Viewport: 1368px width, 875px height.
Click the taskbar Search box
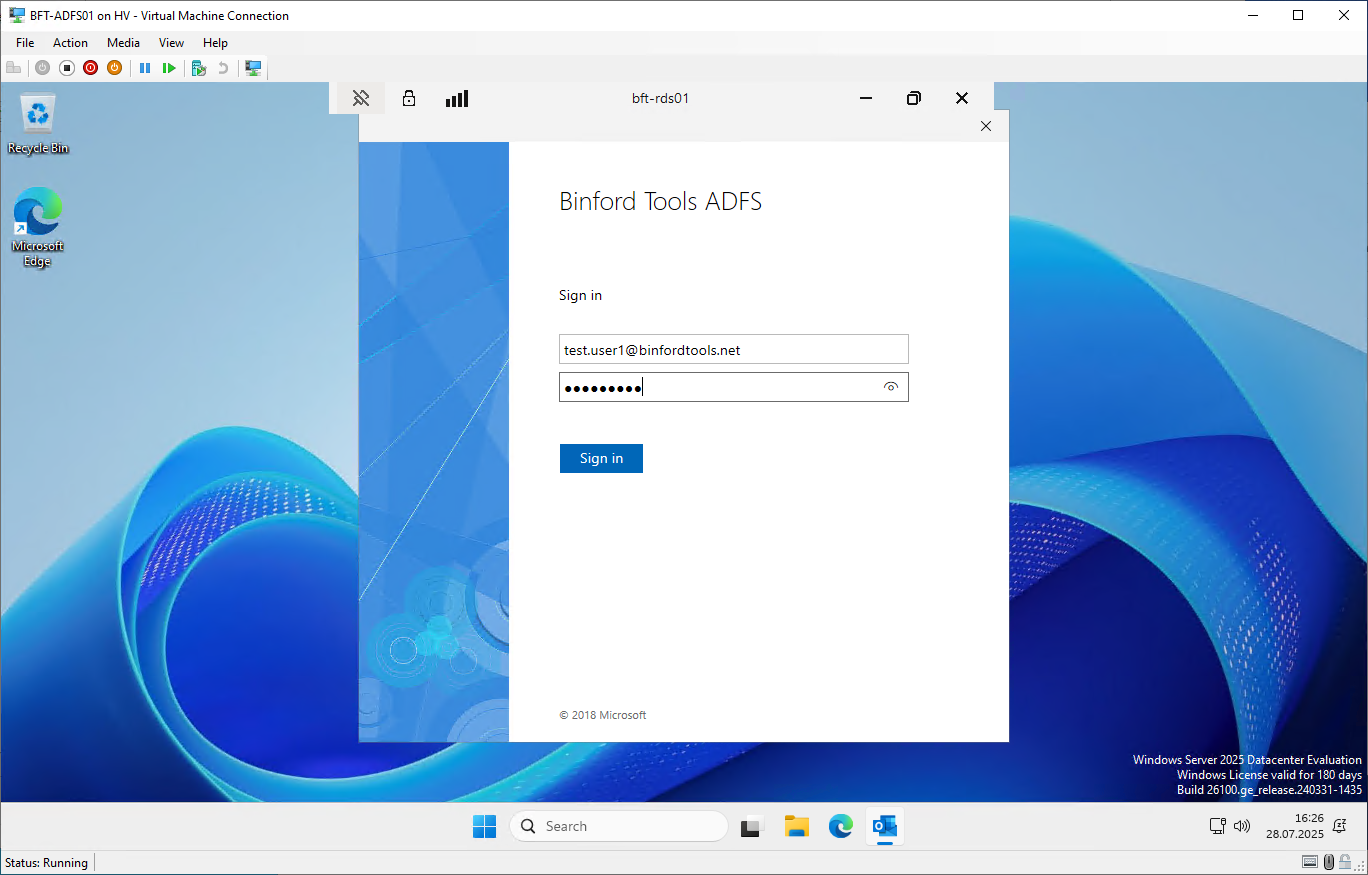point(619,826)
